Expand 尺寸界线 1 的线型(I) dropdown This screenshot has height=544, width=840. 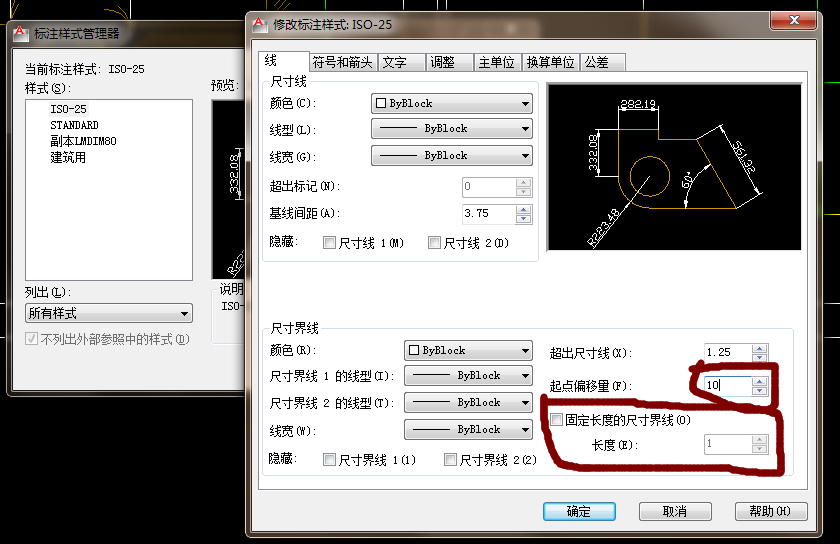pos(468,376)
